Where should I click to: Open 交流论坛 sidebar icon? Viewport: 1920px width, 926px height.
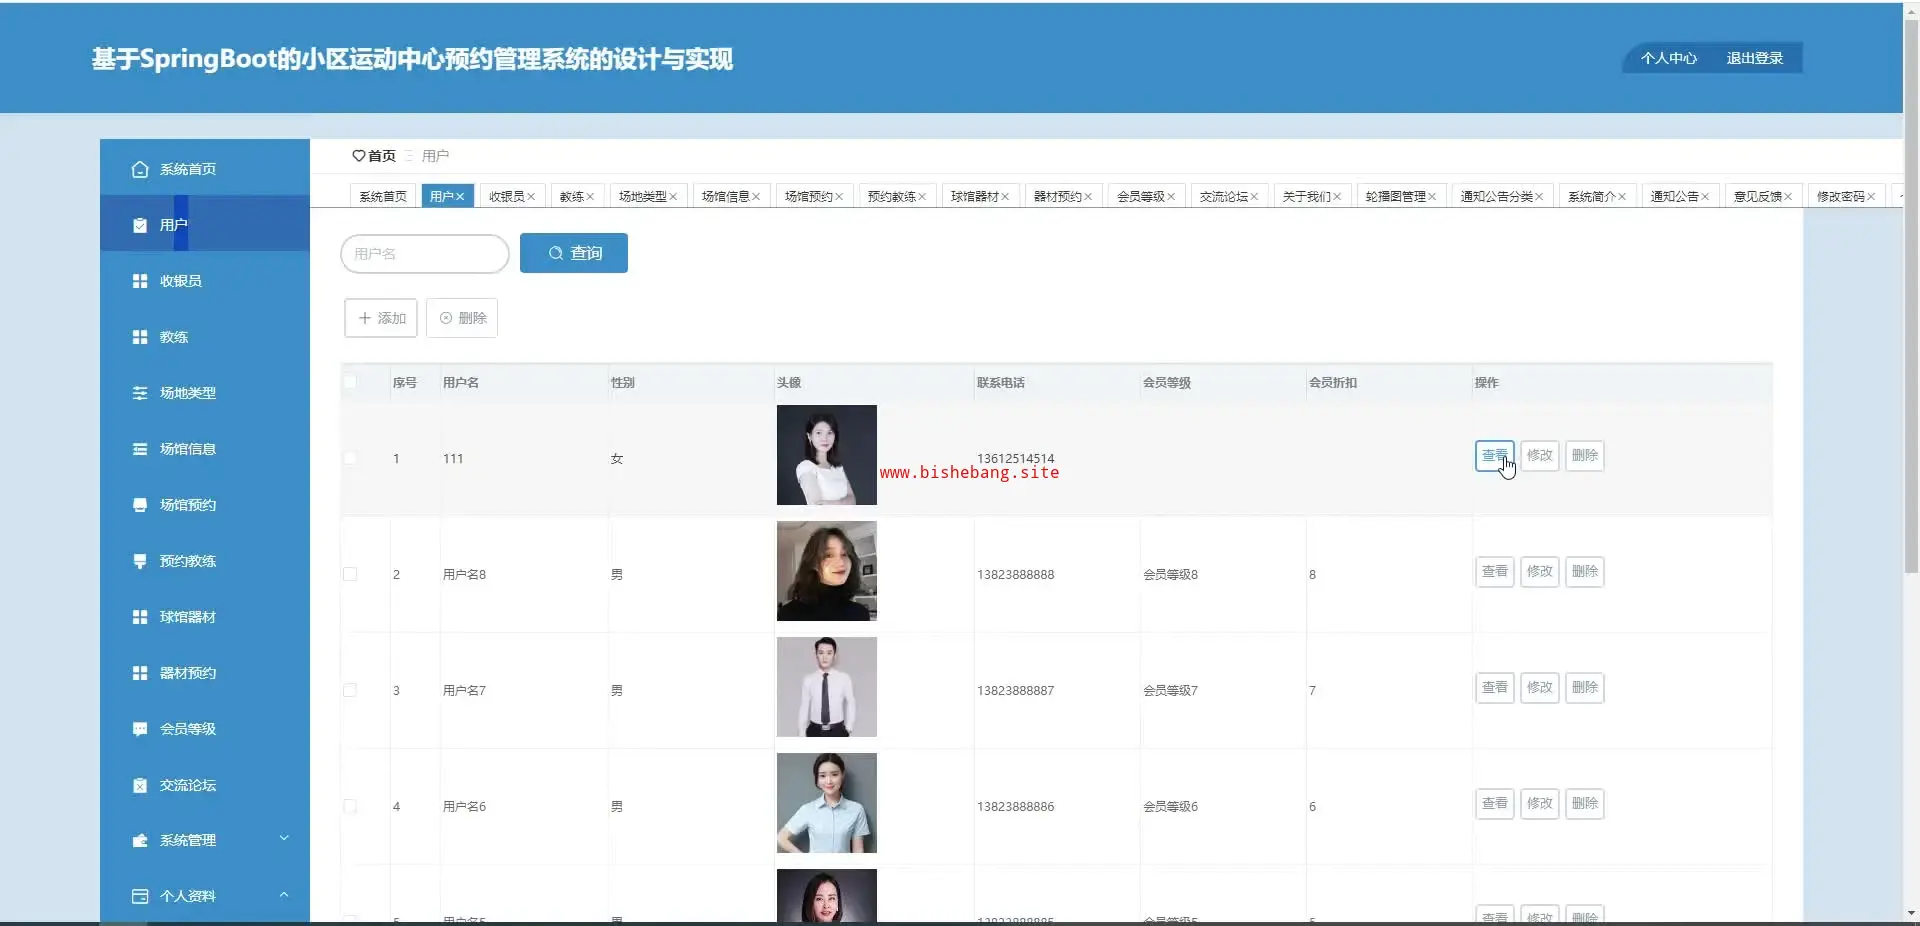(x=140, y=785)
